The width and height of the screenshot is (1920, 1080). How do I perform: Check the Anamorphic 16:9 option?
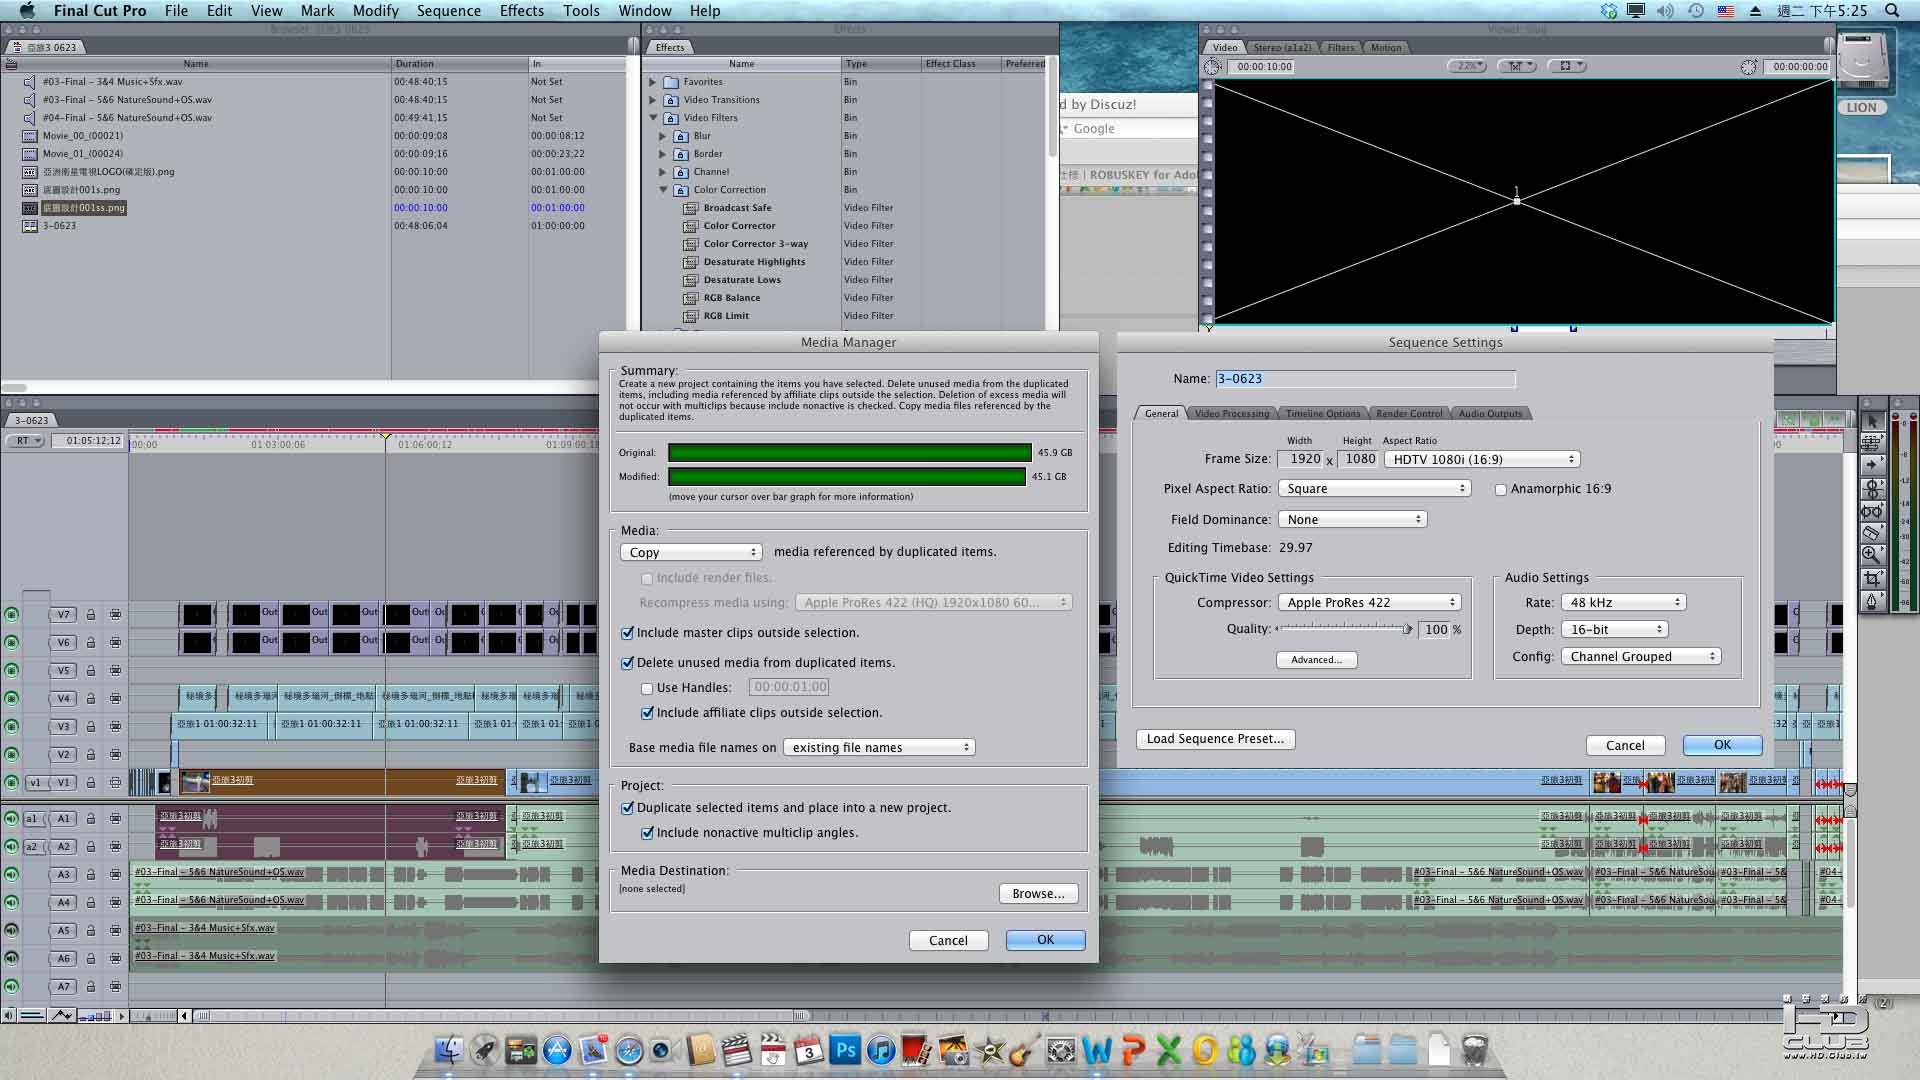[x=1500, y=489]
